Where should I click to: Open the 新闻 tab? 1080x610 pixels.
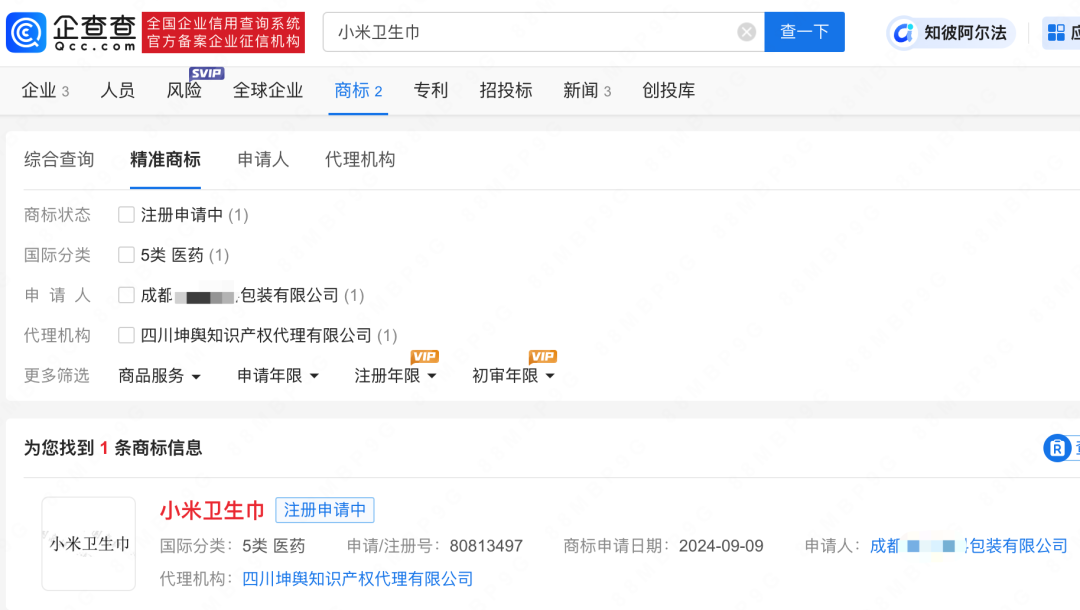point(587,90)
